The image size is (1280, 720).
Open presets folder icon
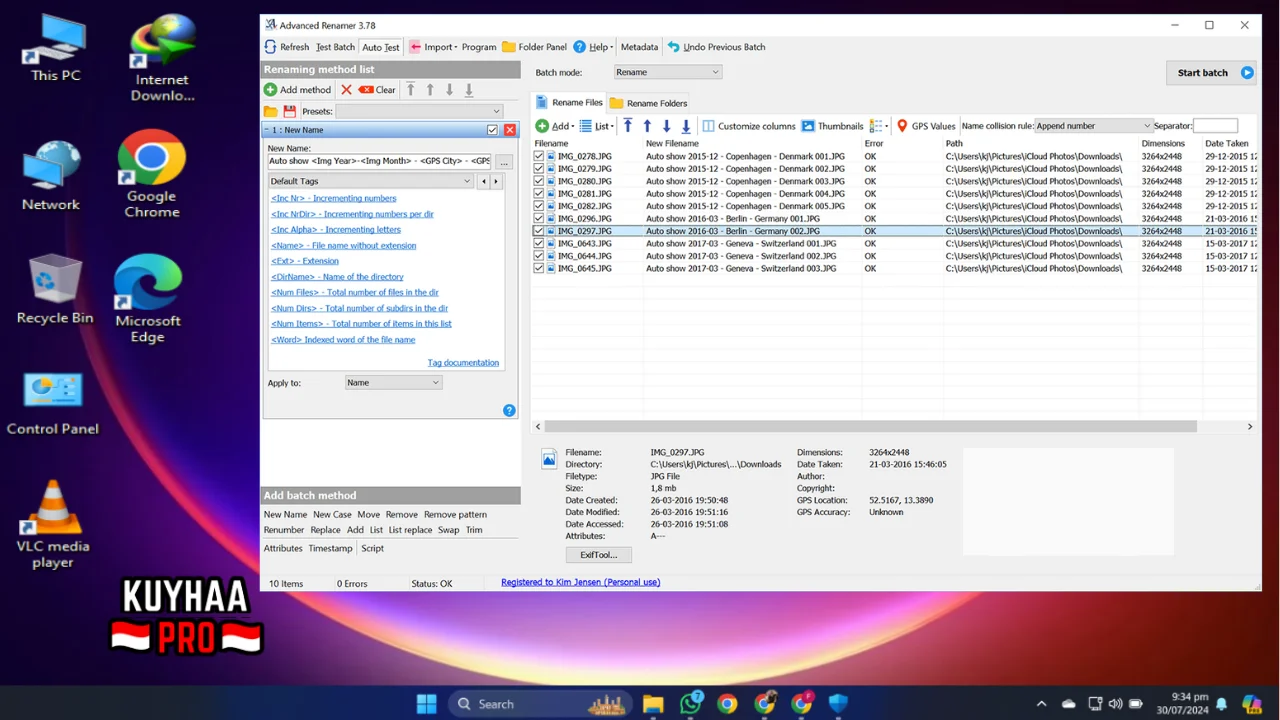(270, 111)
